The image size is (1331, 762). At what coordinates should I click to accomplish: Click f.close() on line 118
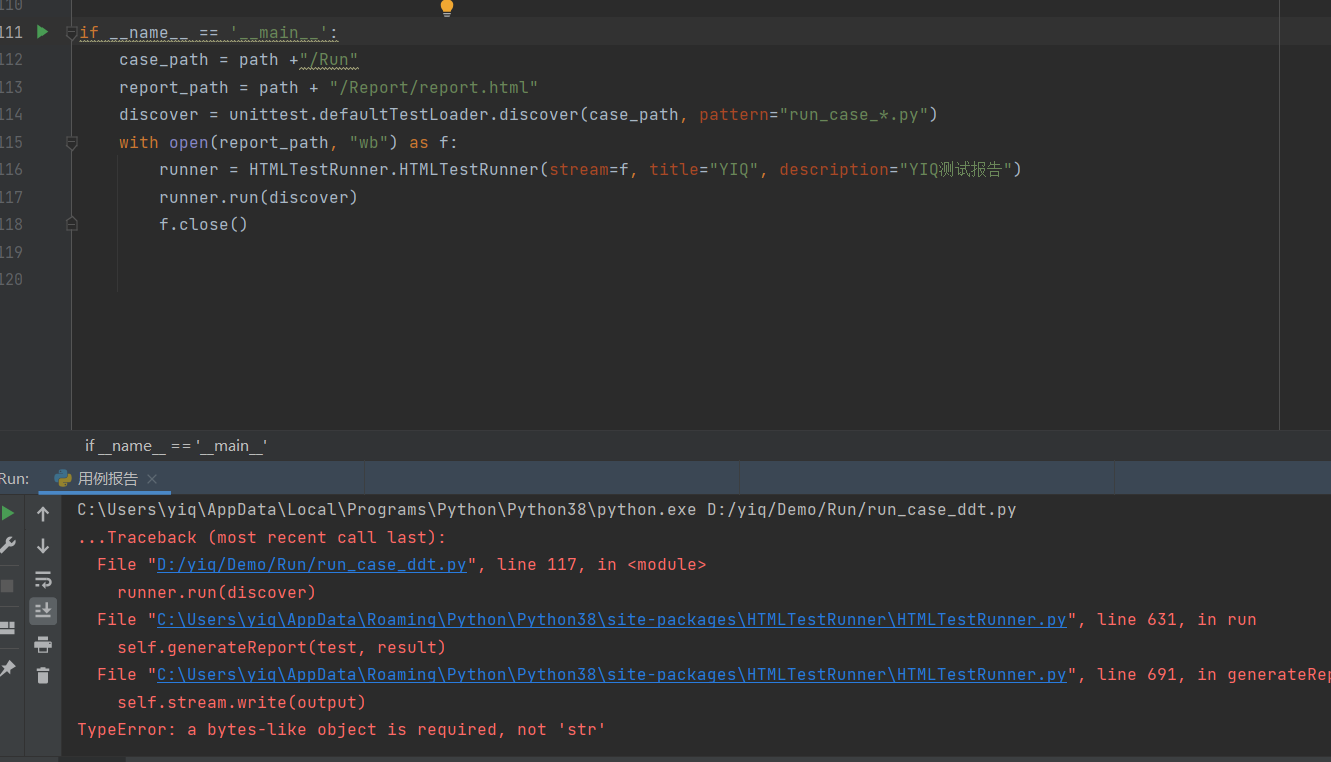(204, 225)
